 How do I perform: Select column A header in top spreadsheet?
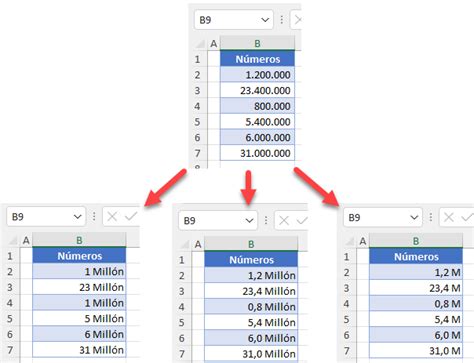point(214,43)
